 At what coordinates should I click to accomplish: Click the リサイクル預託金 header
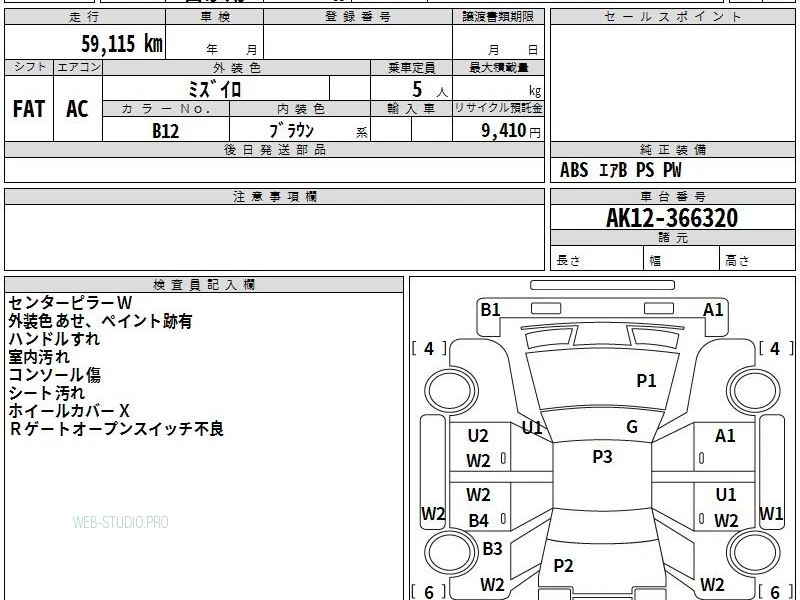click(498, 108)
